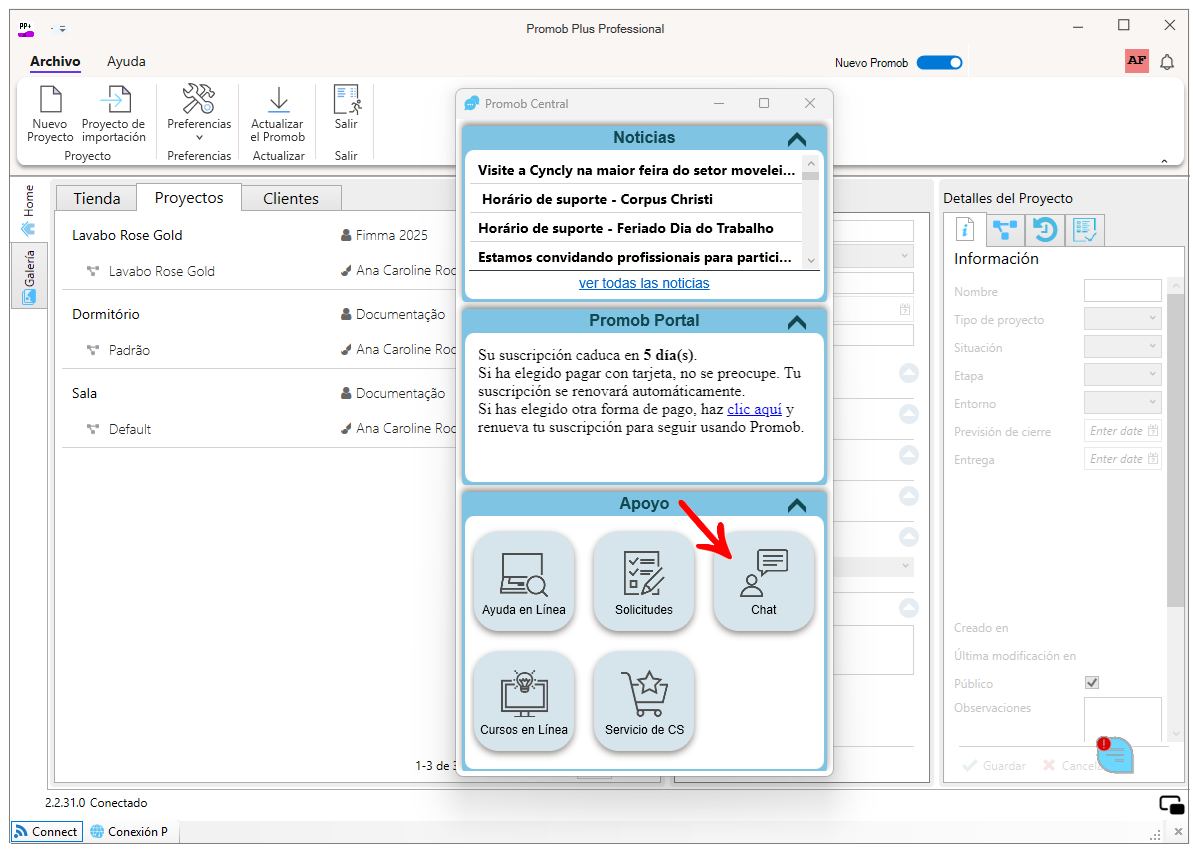Open the Home side panel
Image resolution: width=1193 pixels, height=850 pixels.
(29, 210)
